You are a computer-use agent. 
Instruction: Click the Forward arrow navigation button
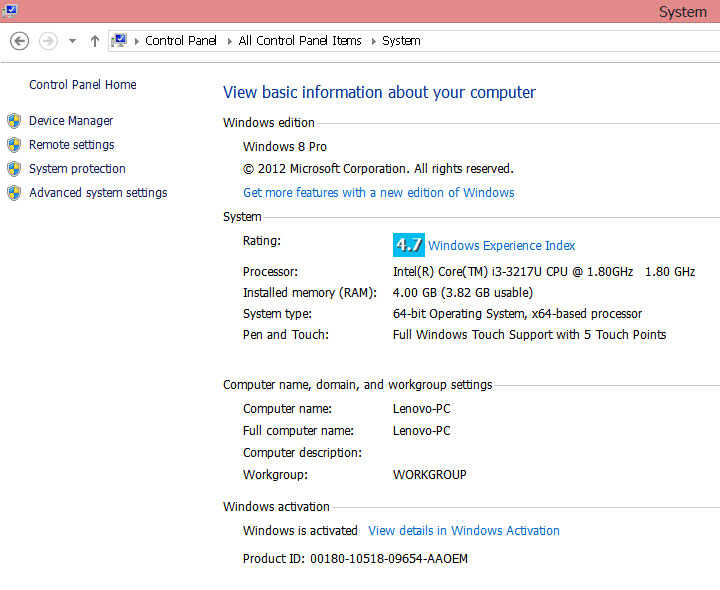[47, 41]
